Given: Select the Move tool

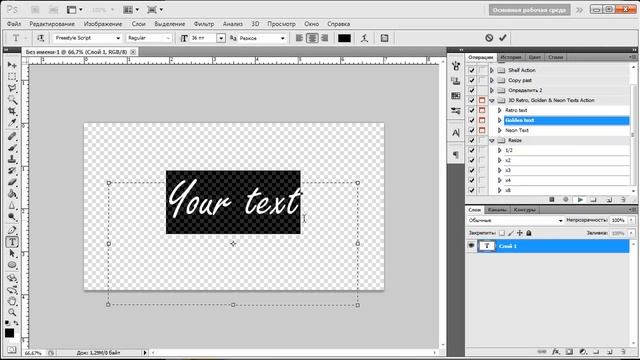Looking at the screenshot, I should (x=12, y=65).
